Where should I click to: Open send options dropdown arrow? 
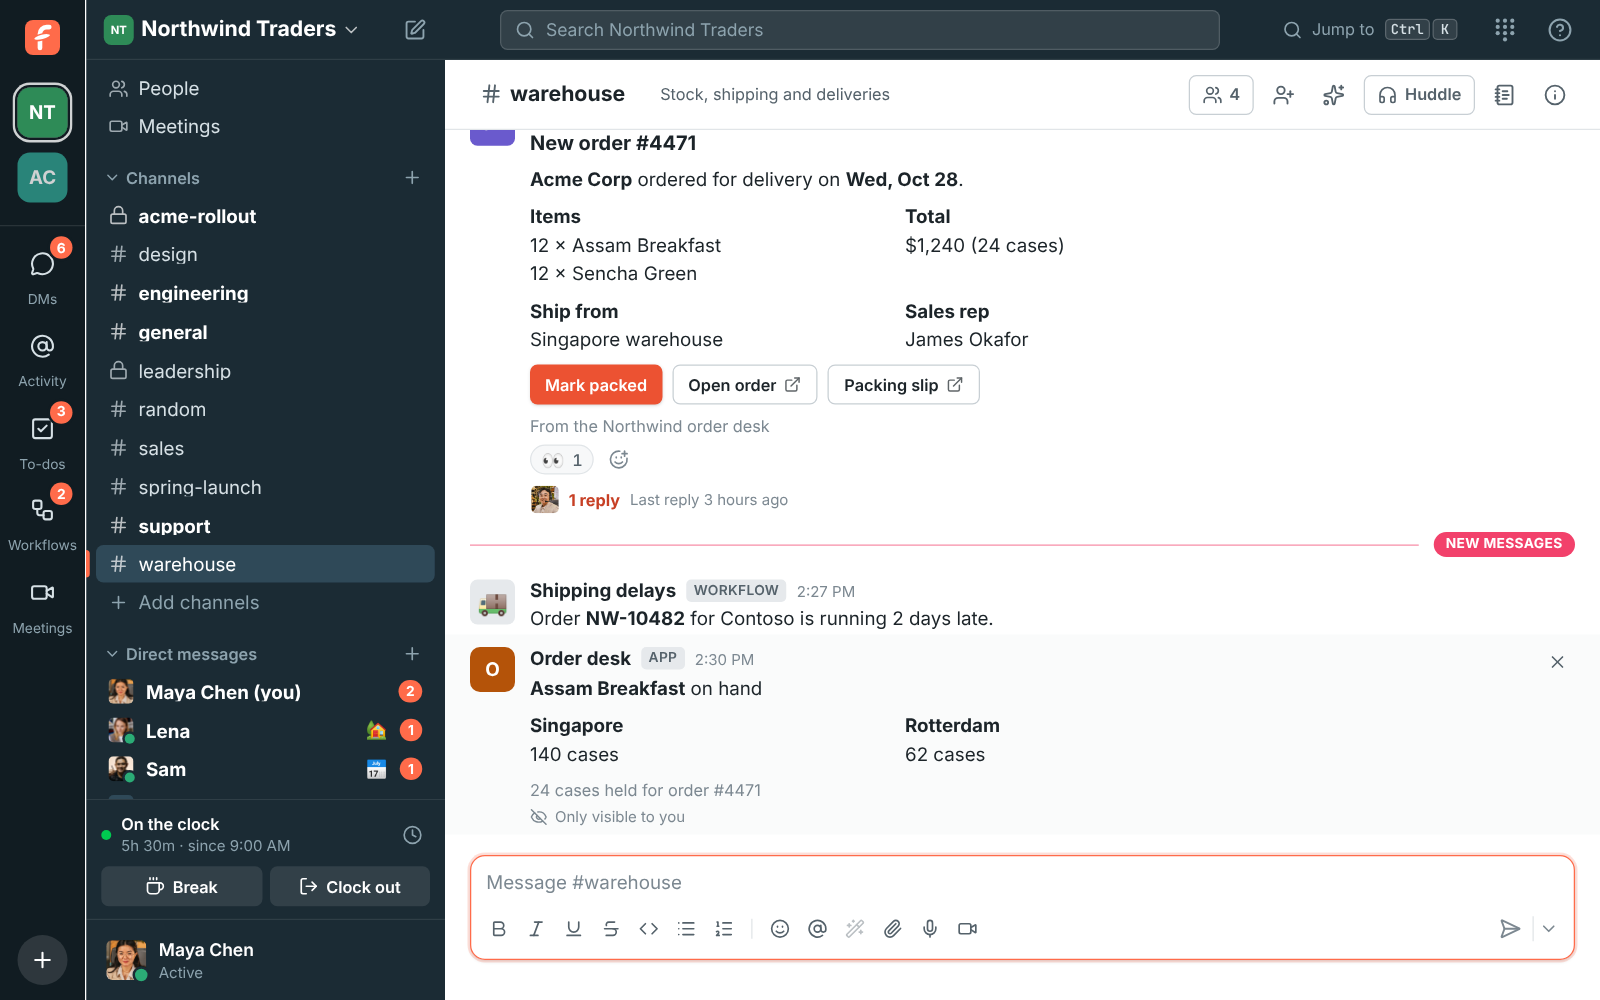1549,929
